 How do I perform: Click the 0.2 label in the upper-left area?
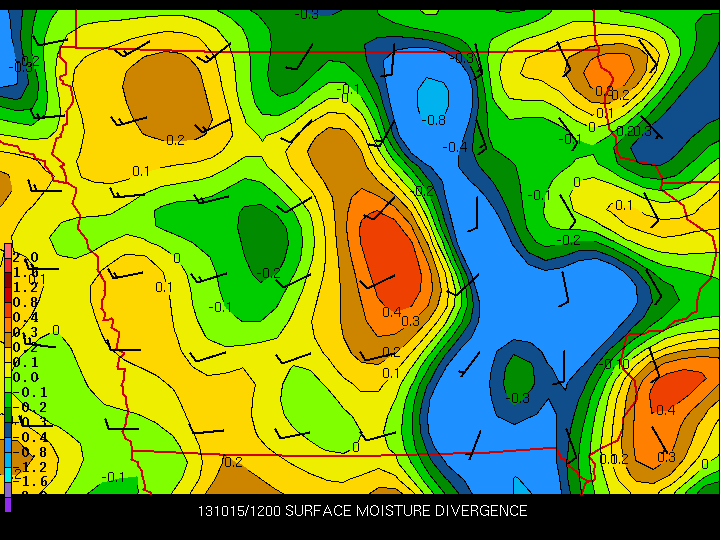(x=175, y=140)
